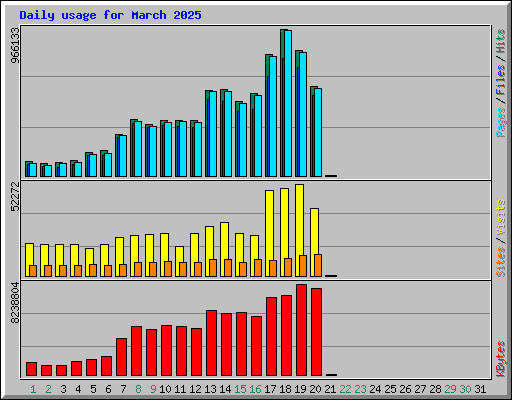Click day 20 on the x-axis
Image resolution: width=512 pixels, height=400 pixels.
click(315, 389)
